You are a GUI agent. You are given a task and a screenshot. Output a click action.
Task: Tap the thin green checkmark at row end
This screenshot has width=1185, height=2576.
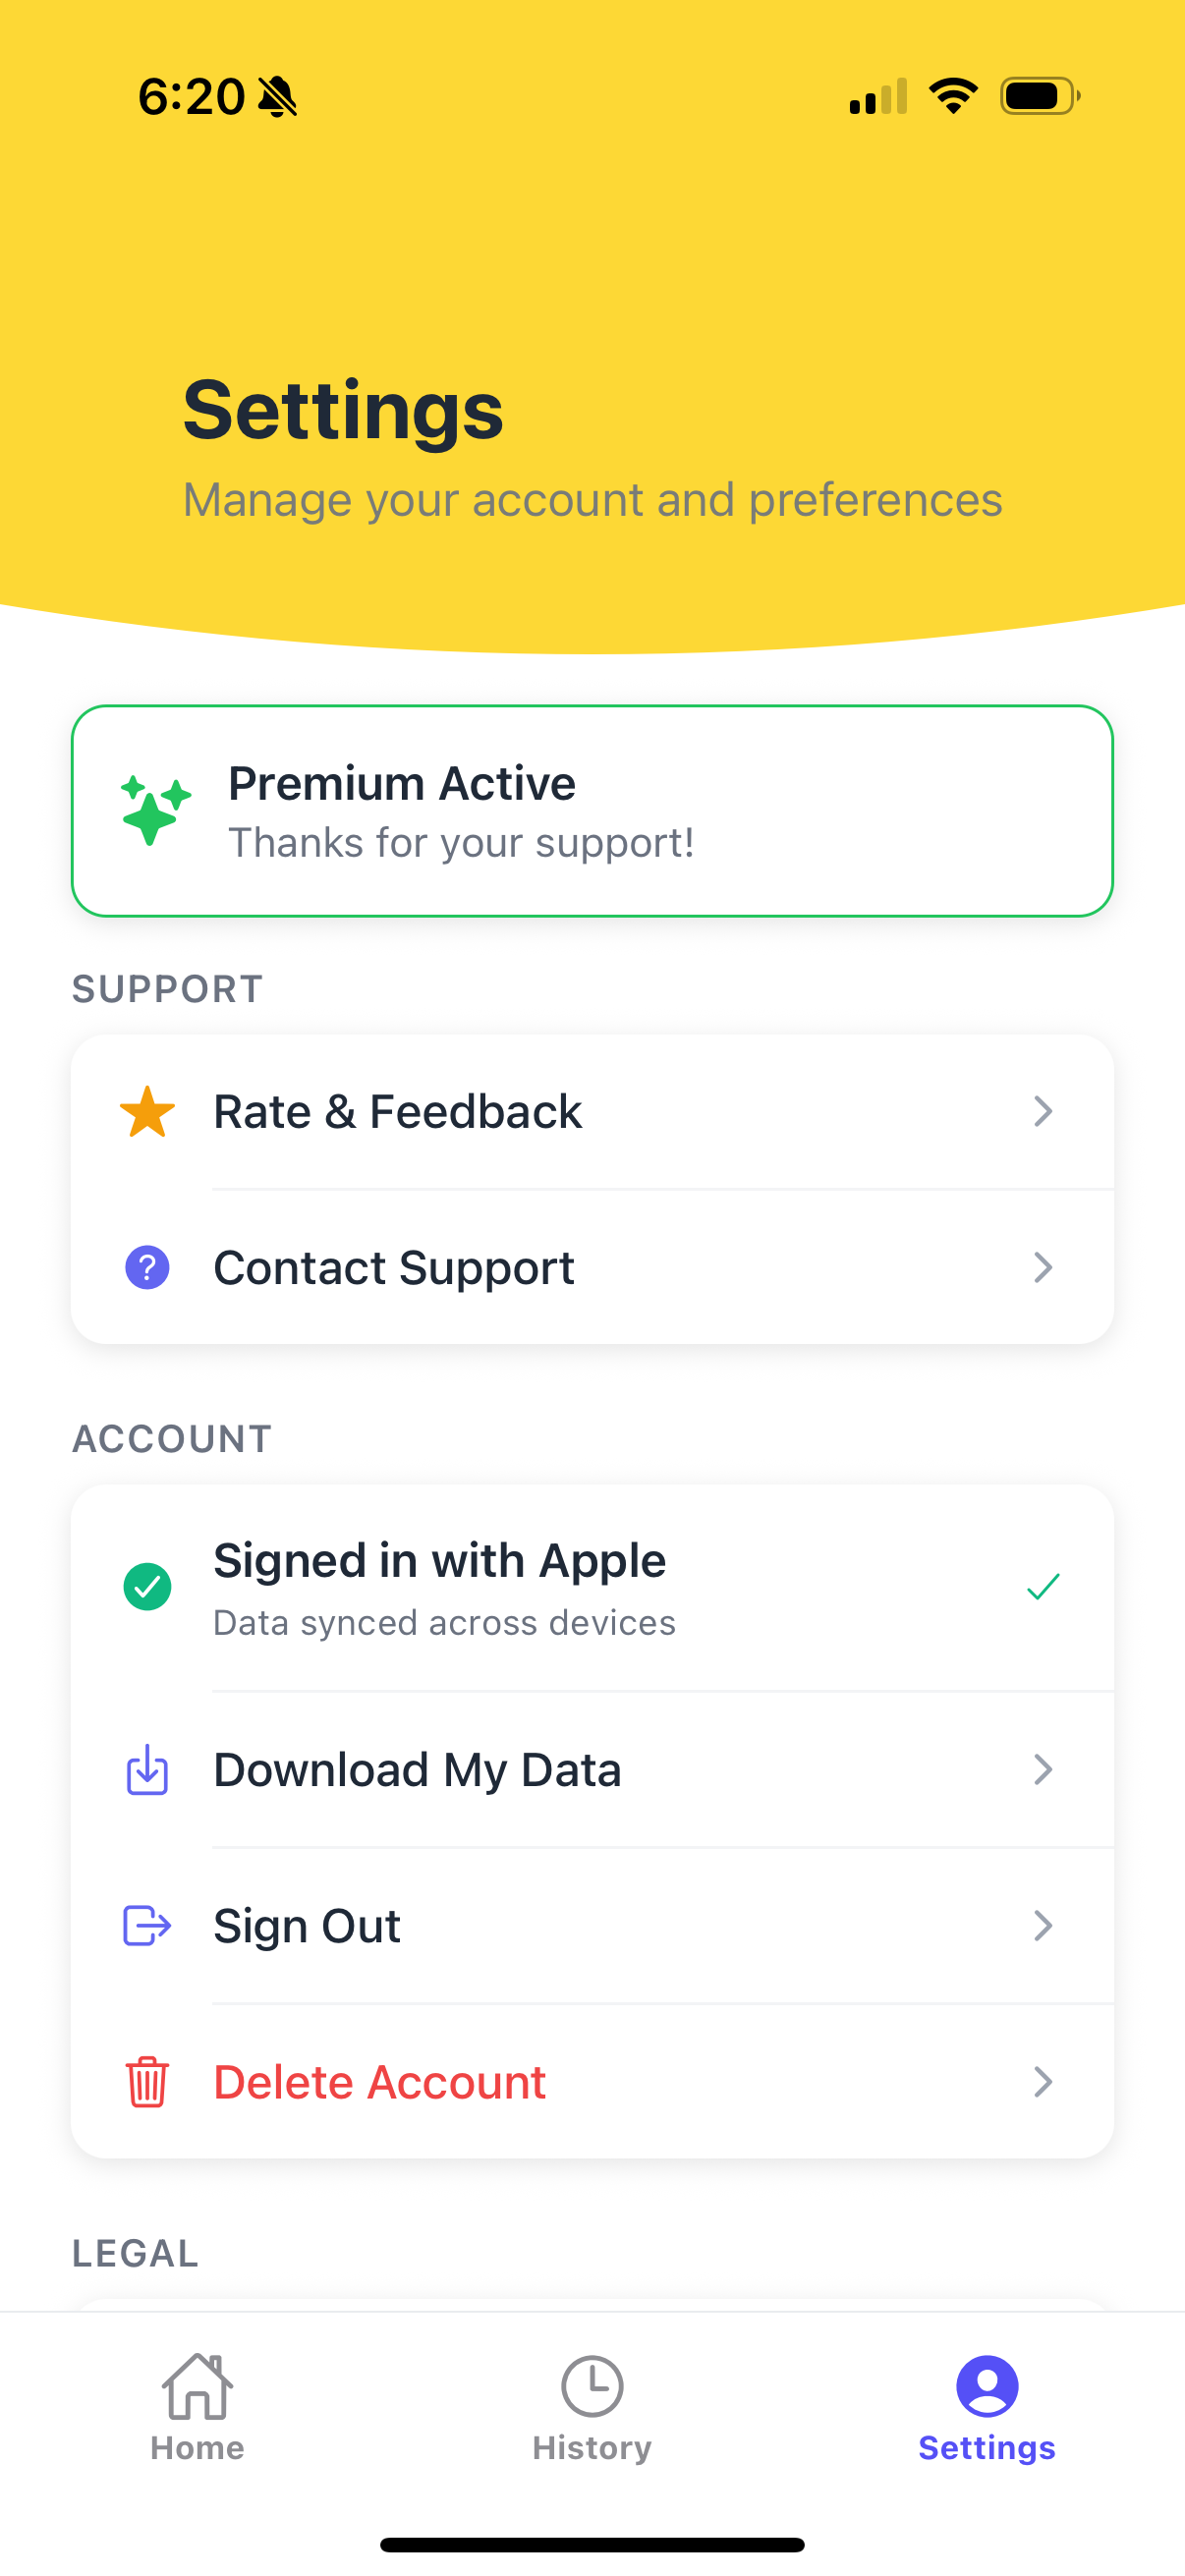(1043, 1587)
